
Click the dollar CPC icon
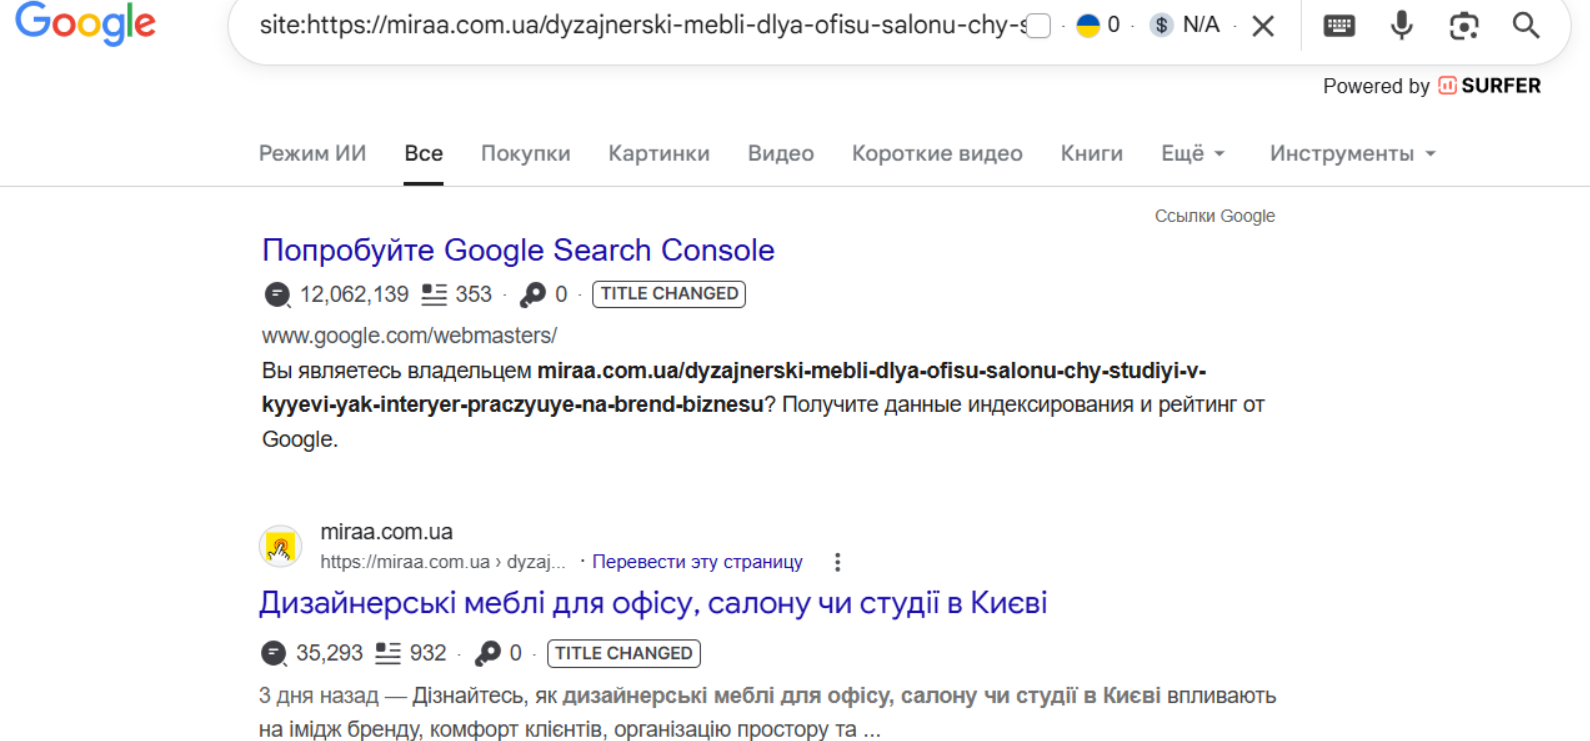[x=1161, y=26]
